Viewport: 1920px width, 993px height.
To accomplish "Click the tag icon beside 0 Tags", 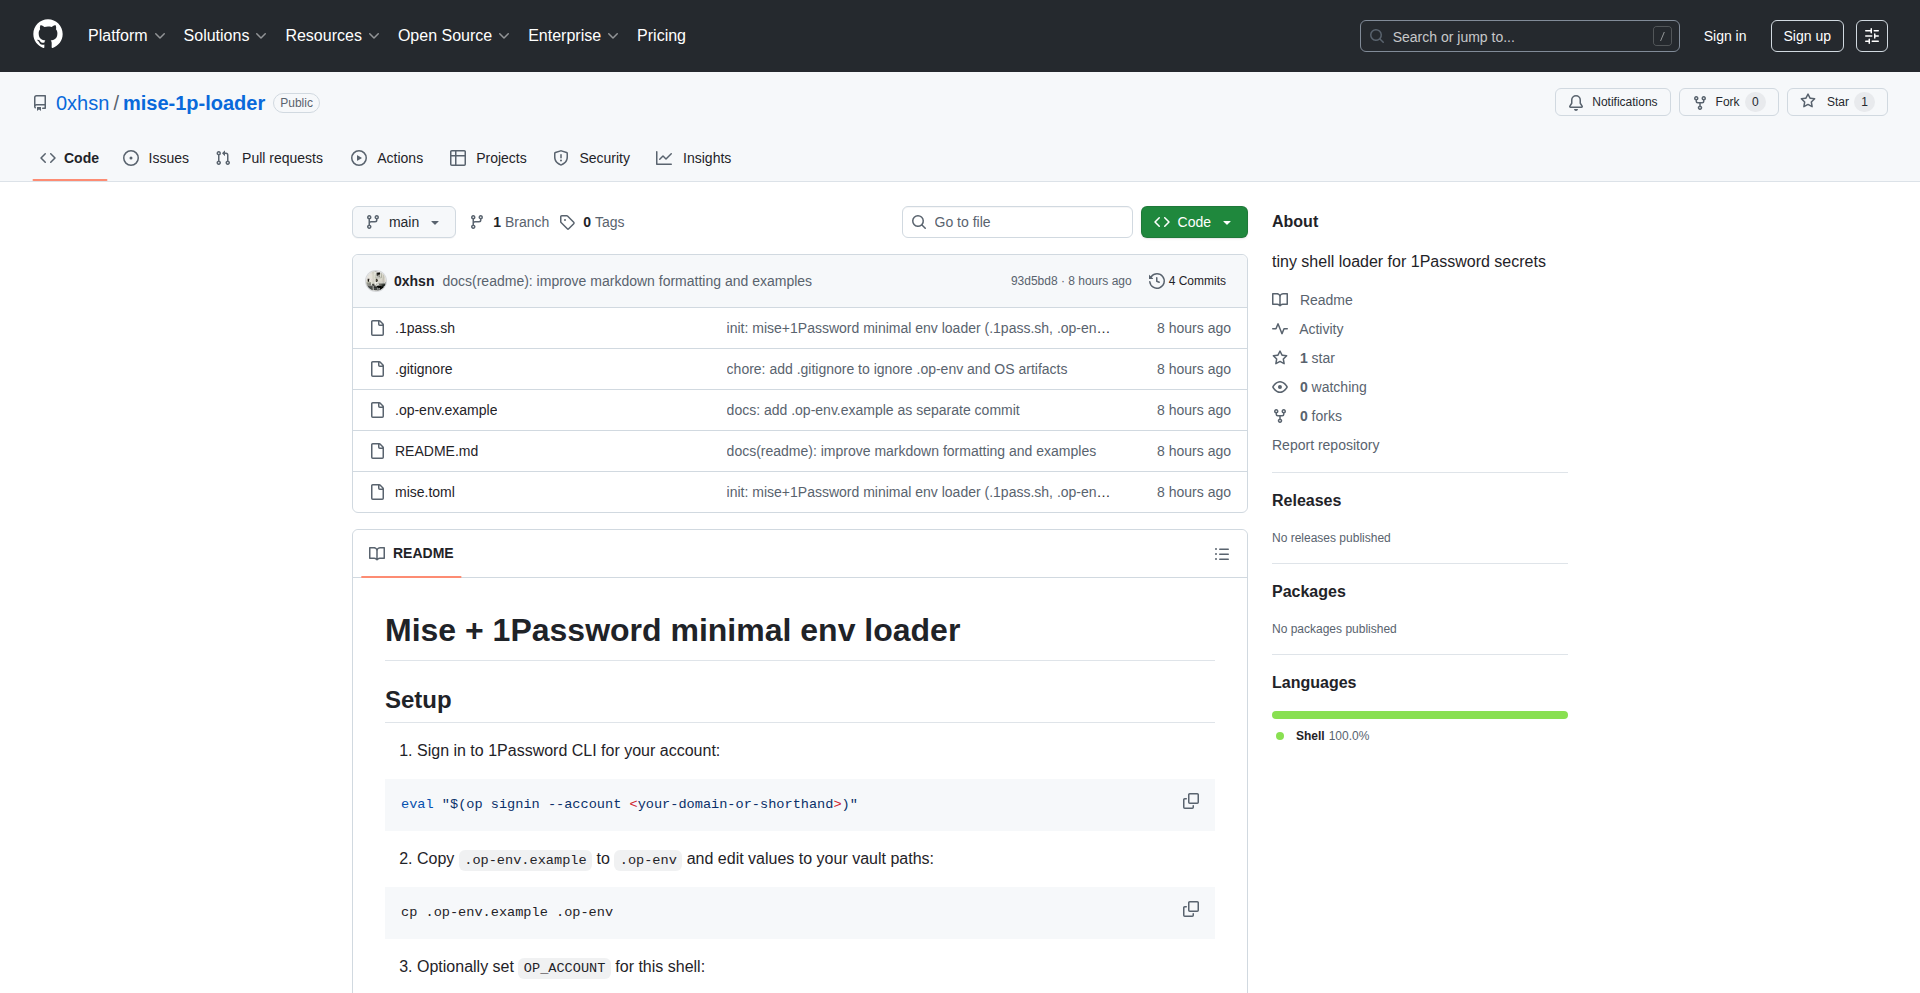I will click(567, 222).
